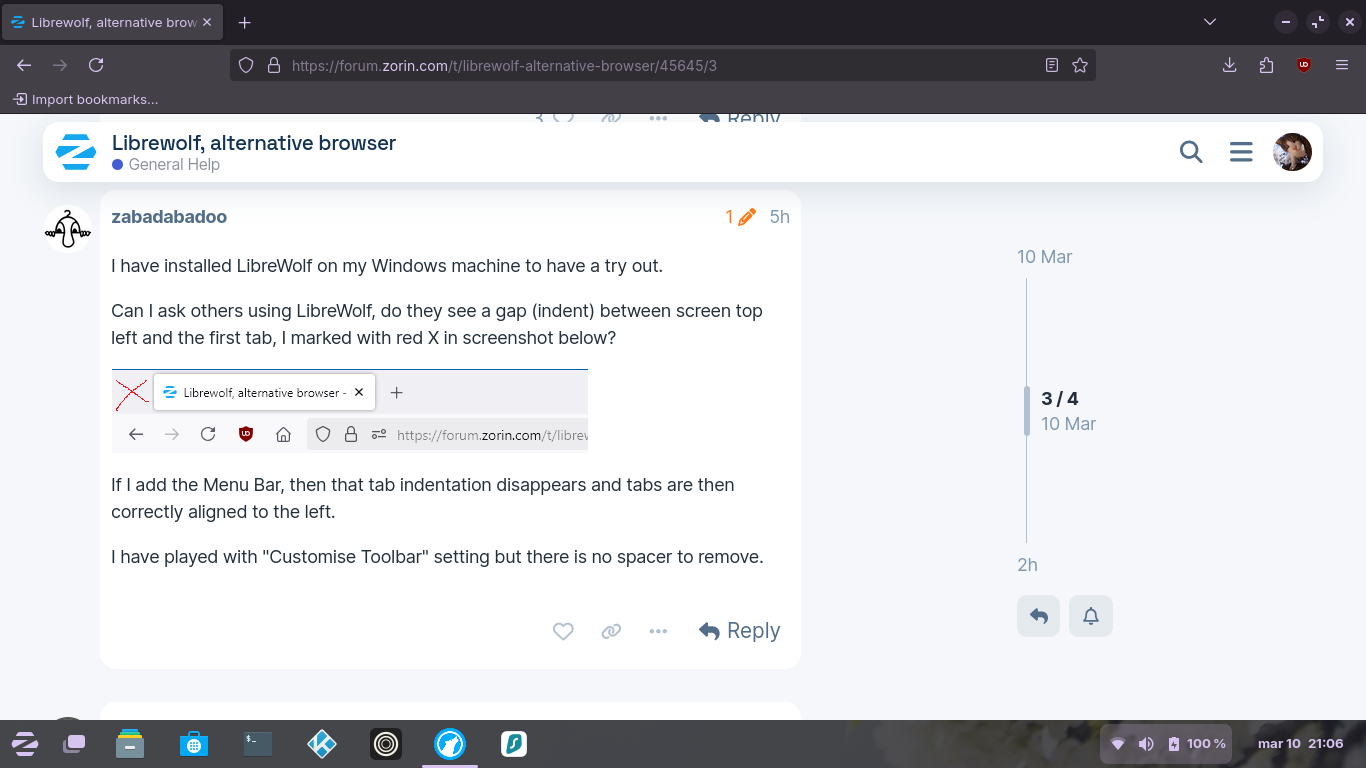Click Import bookmarks in bookmarks toolbar
Image resolution: width=1366 pixels, height=768 pixels.
[x=86, y=99]
